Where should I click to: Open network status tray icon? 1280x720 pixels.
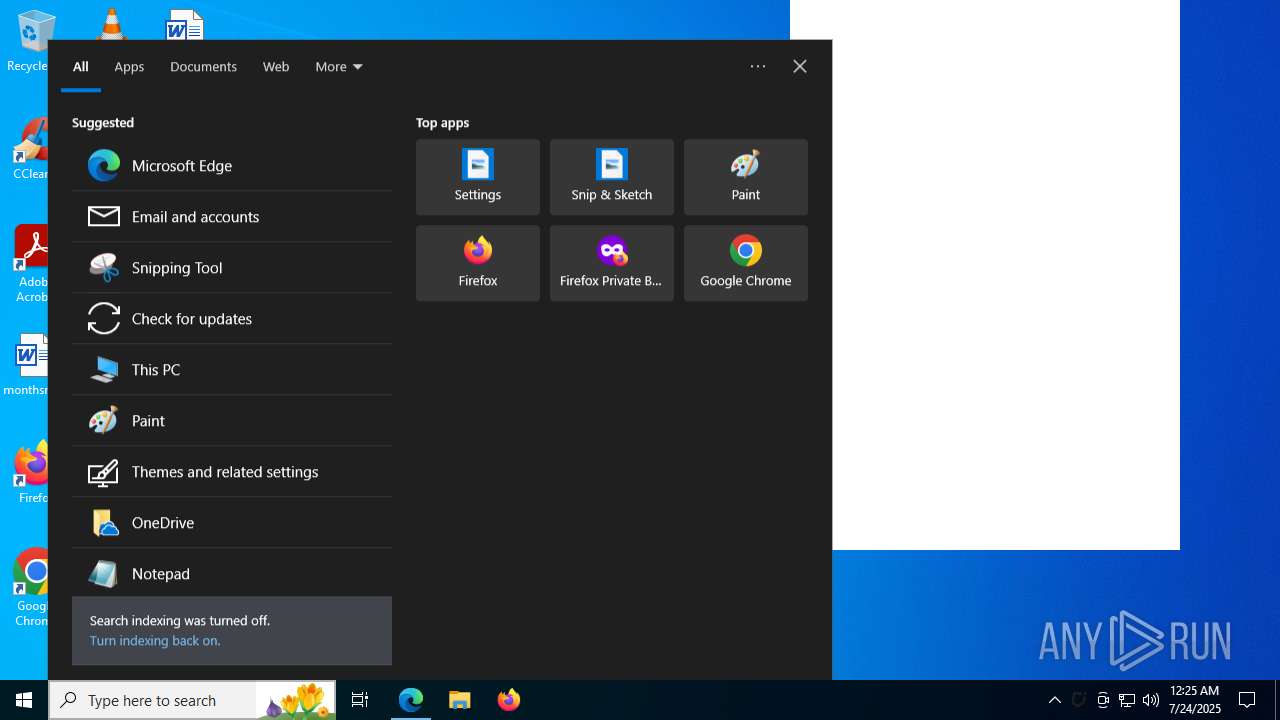[1127, 700]
